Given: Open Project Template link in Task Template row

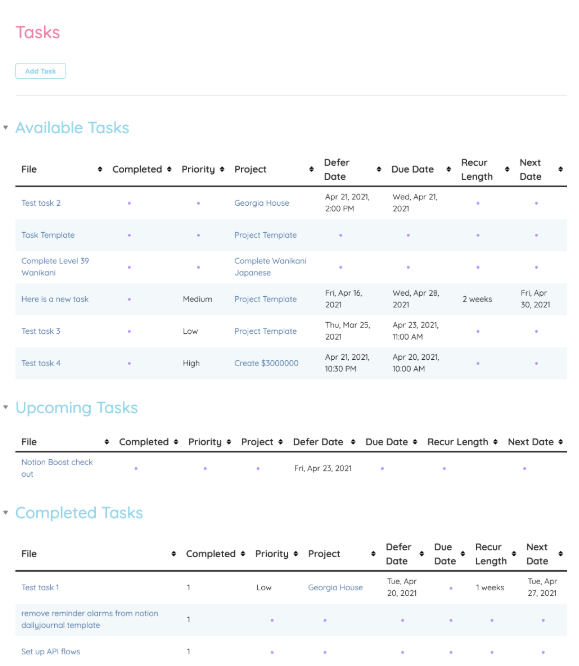Looking at the screenshot, I should point(265,235).
